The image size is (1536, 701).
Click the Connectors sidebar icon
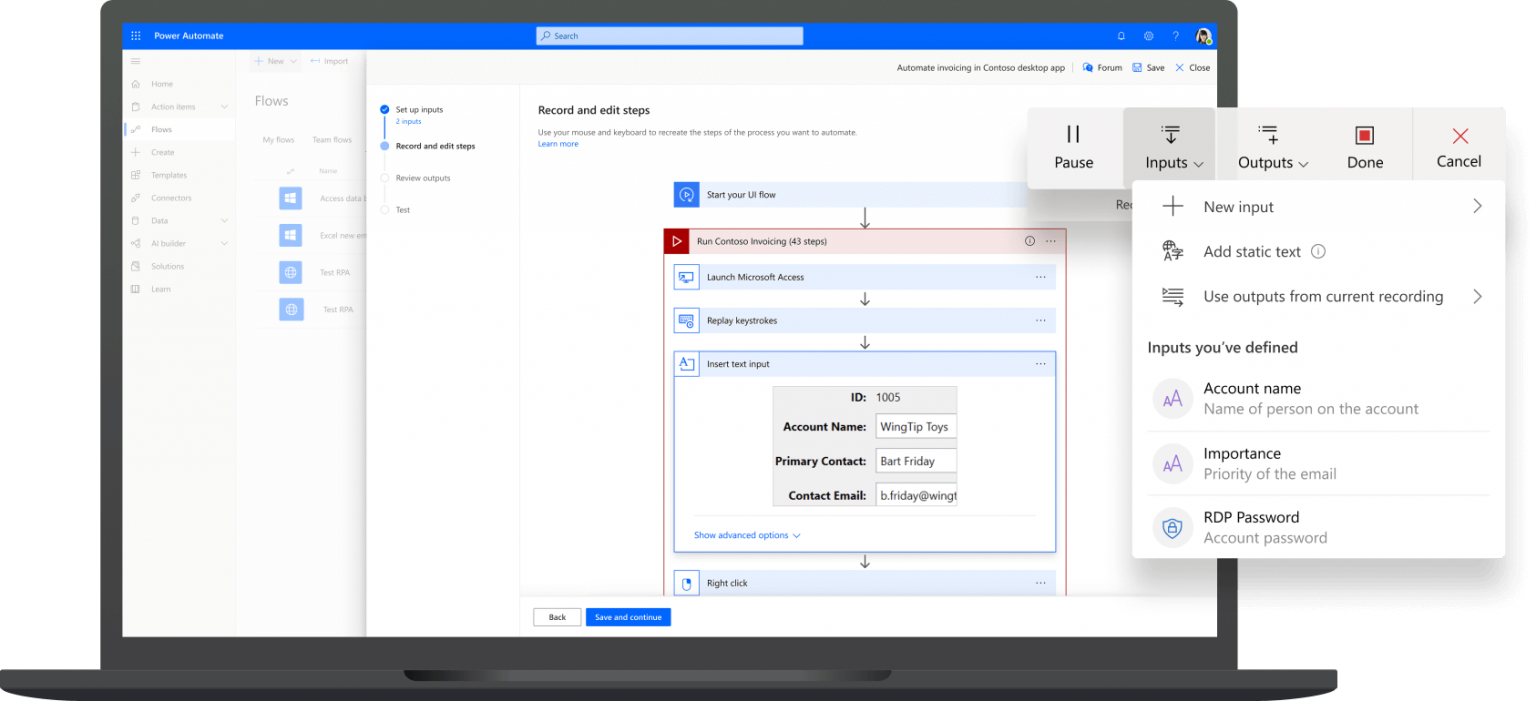click(136, 197)
